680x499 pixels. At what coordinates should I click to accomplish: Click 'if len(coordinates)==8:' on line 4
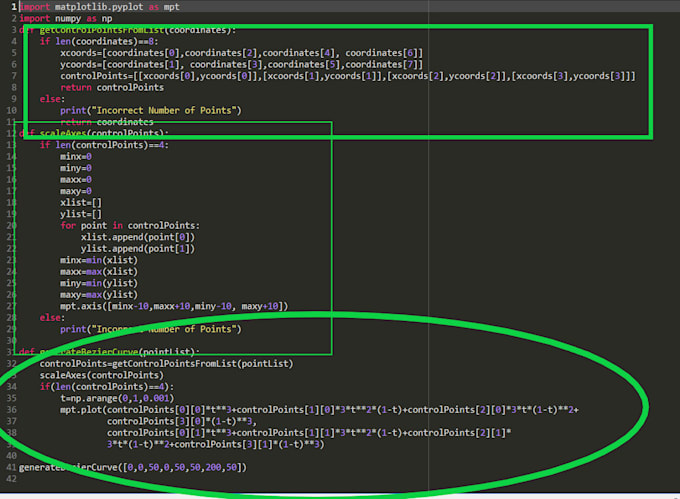(99, 42)
